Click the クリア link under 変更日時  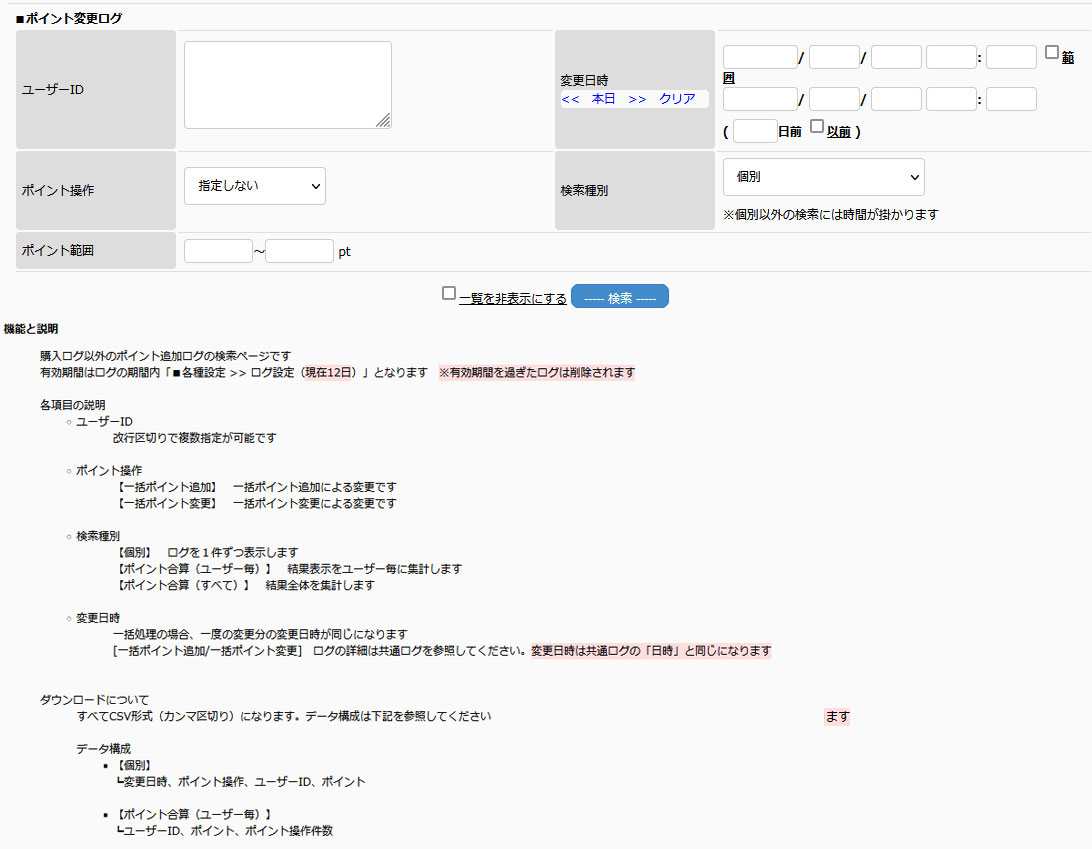(676, 99)
